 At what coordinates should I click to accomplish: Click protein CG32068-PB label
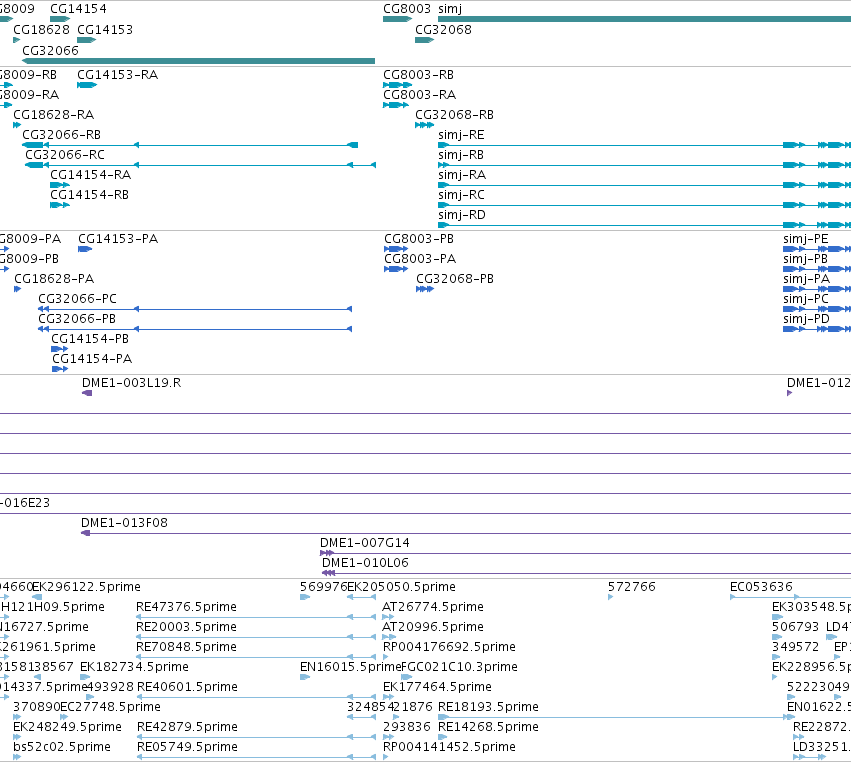(x=455, y=279)
